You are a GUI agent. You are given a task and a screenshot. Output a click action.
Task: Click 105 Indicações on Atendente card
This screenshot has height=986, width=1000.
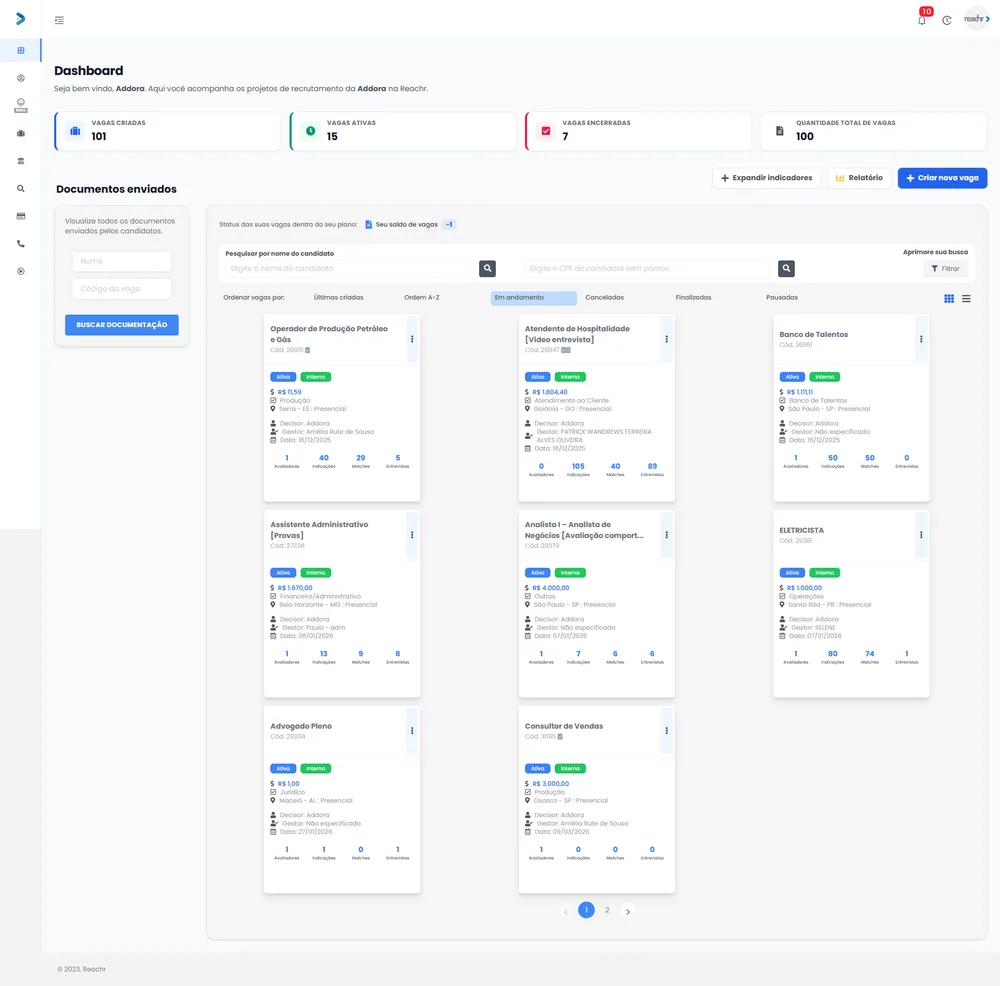[x=578, y=469]
